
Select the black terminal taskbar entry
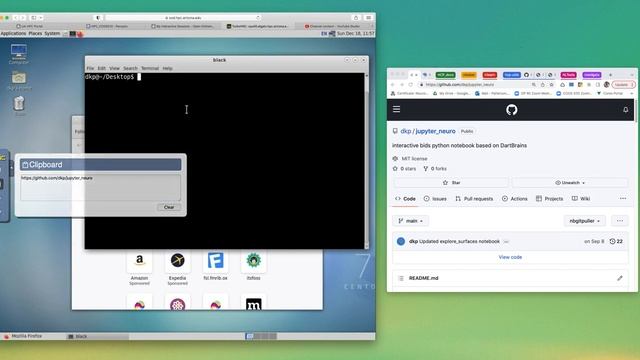98,336
